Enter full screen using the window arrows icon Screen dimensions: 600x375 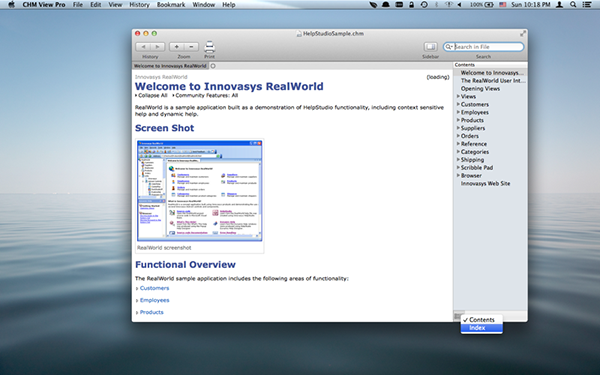pyautogui.click(x=522, y=34)
